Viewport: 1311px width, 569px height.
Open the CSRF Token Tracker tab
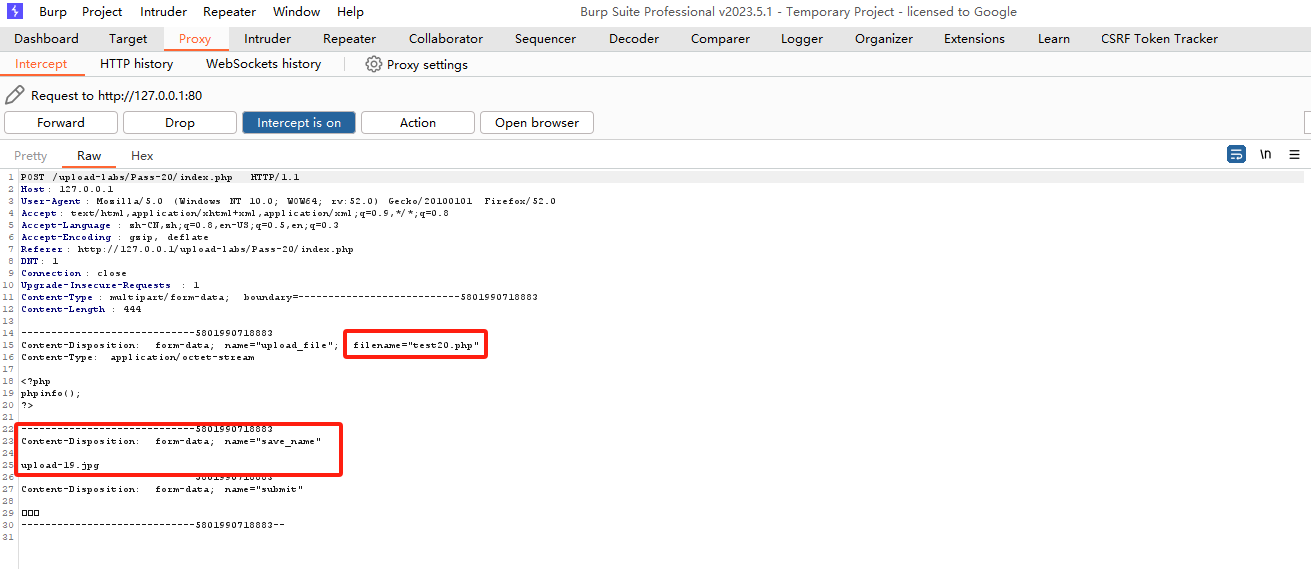click(x=1160, y=39)
